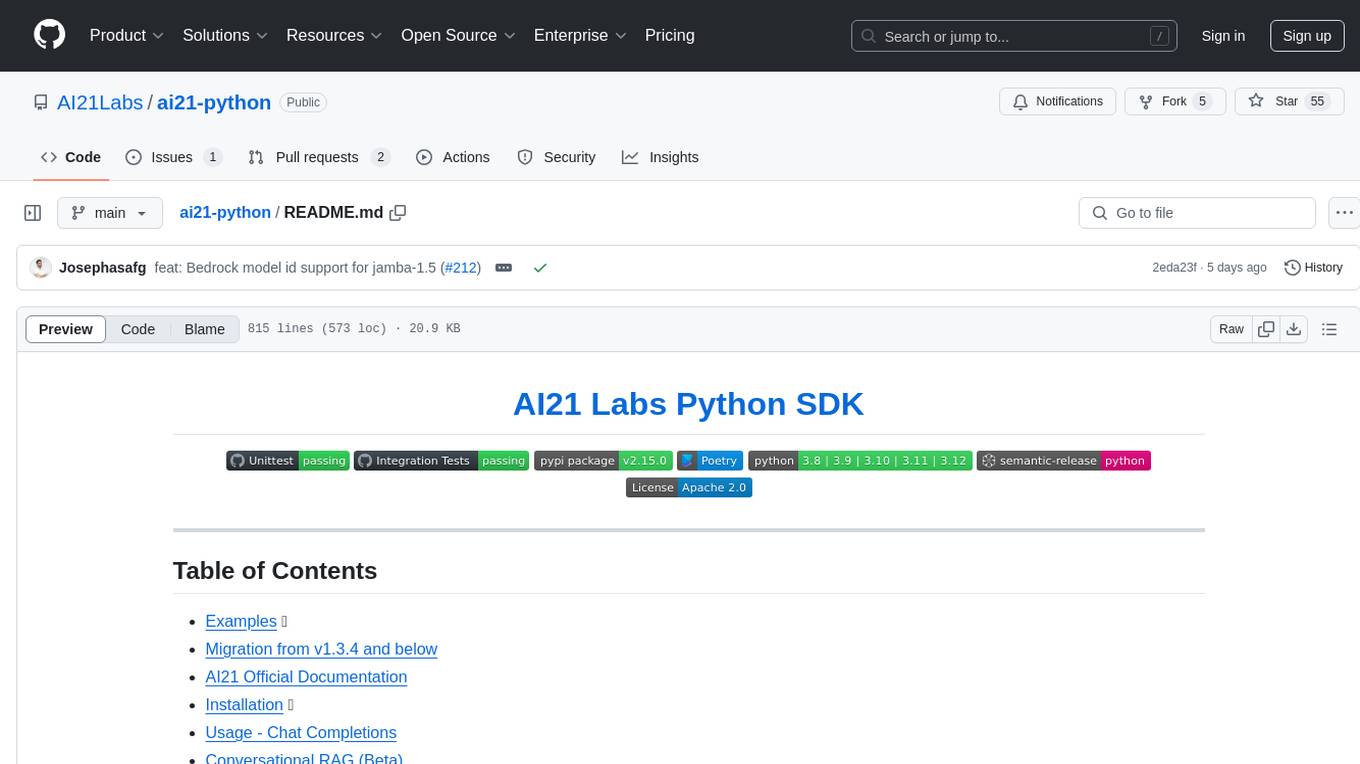Download the raw file
1360x764 pixels.
coord(1293,329)
